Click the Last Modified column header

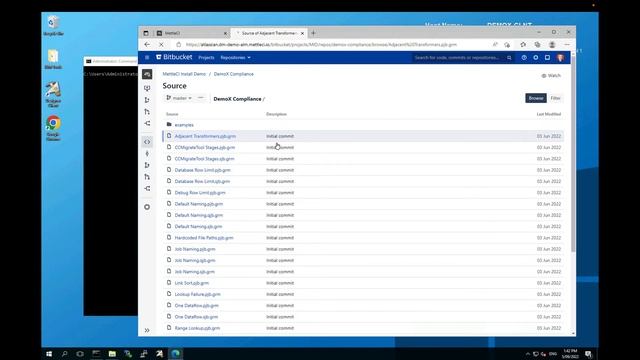(549, 114)
